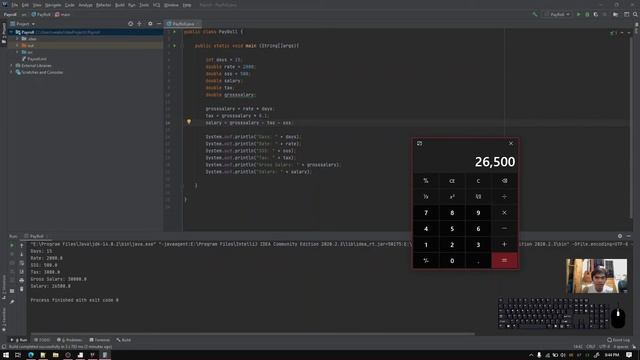Toggle calculator keep-on-top mode icon
Screen dimensions: 640x360
click(419, 144)
